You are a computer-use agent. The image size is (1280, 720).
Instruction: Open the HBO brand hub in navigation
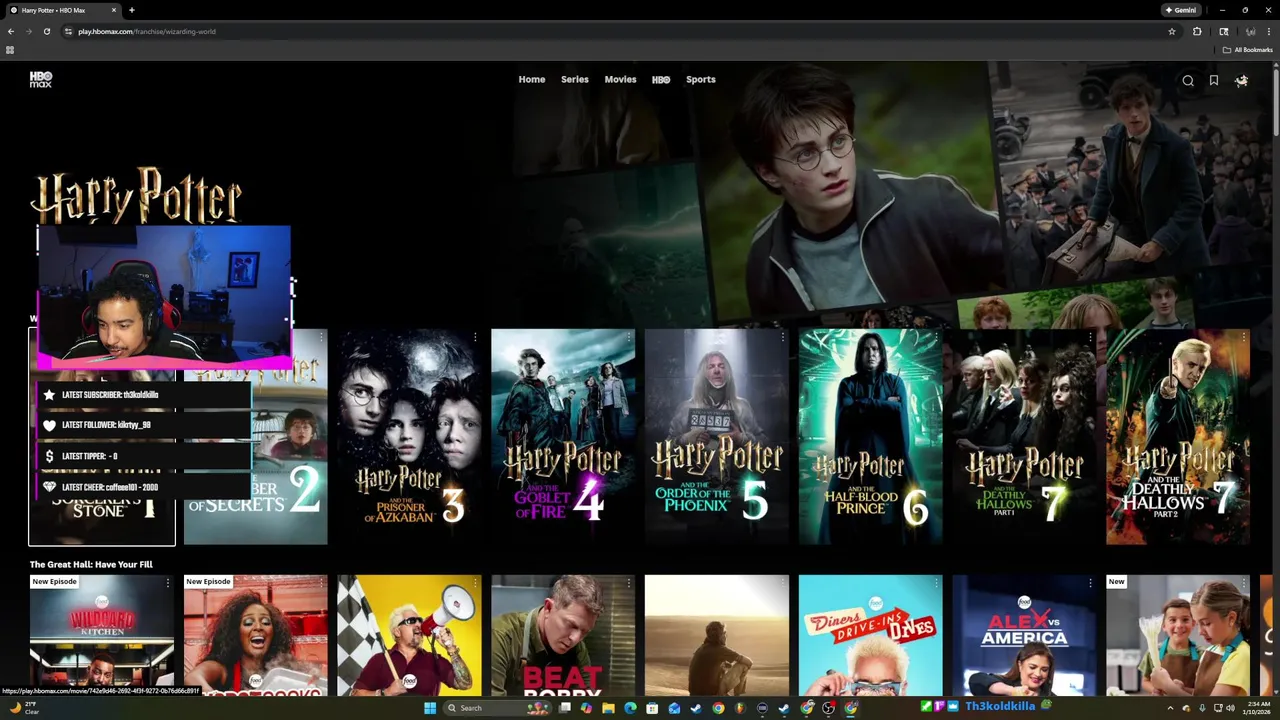[661, 80]
